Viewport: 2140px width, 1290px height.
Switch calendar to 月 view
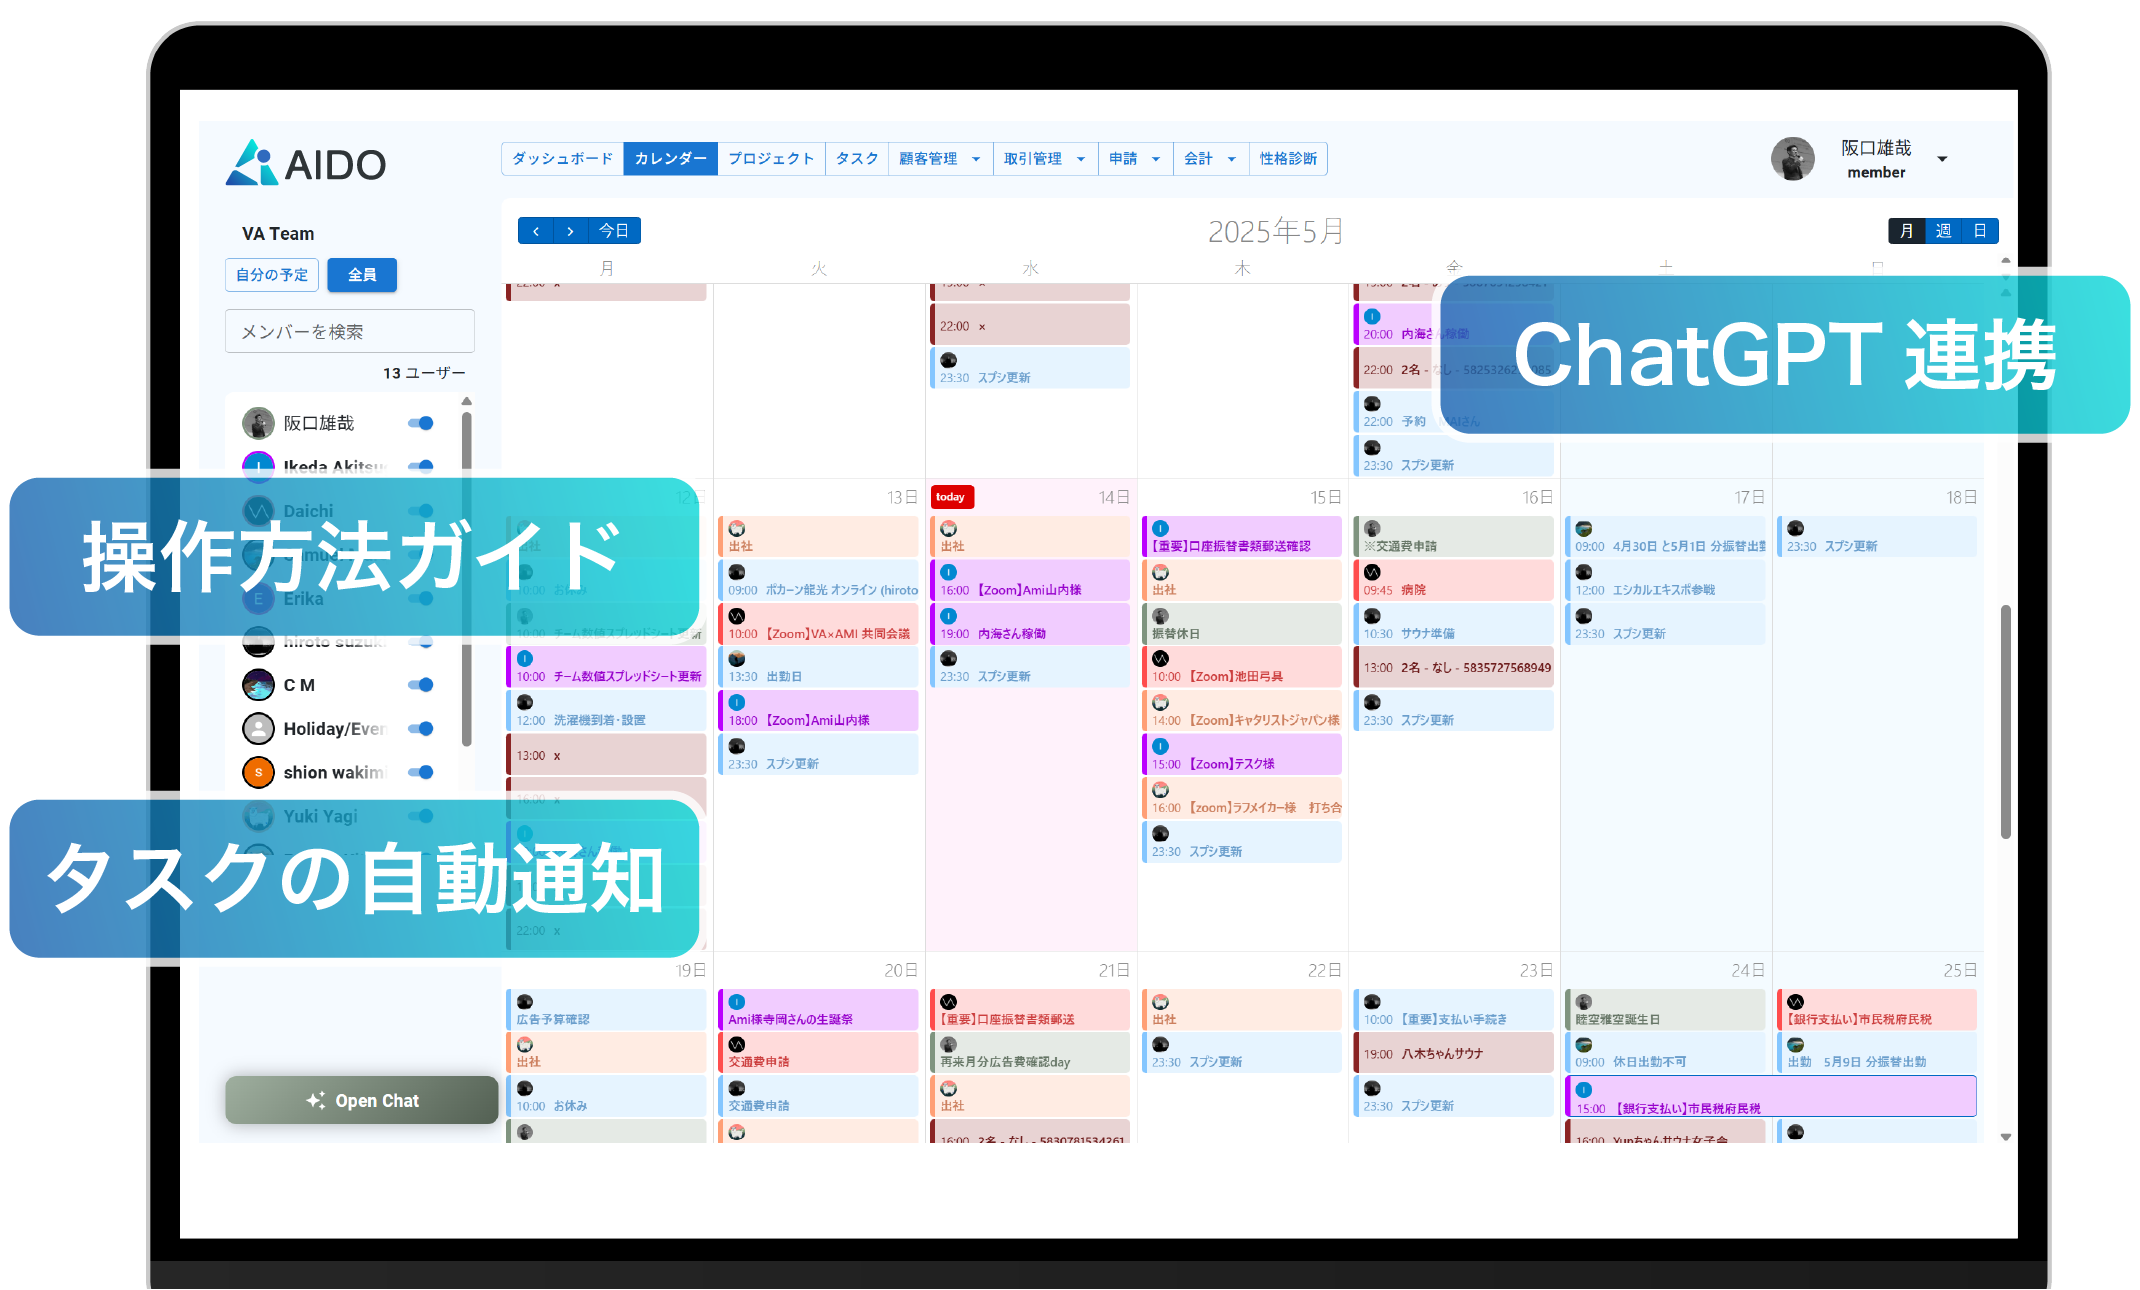tap(1906, 231)
